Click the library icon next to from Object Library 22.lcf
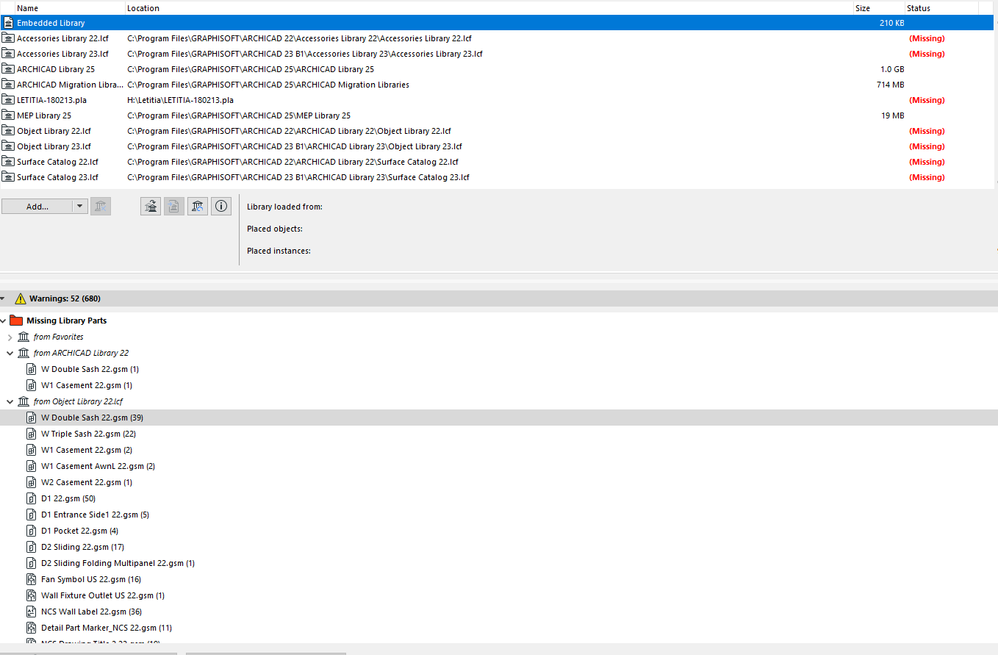The height and width of the screenshot is (655, 998). point(24,402)
